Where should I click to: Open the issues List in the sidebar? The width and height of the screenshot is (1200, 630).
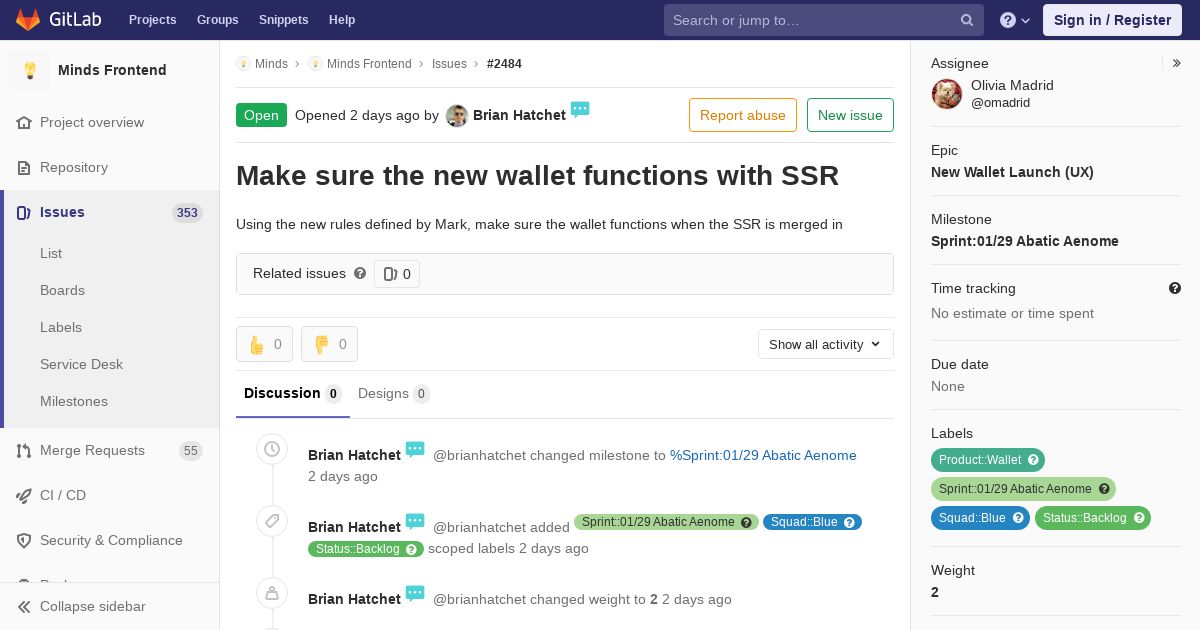point(51,253)
